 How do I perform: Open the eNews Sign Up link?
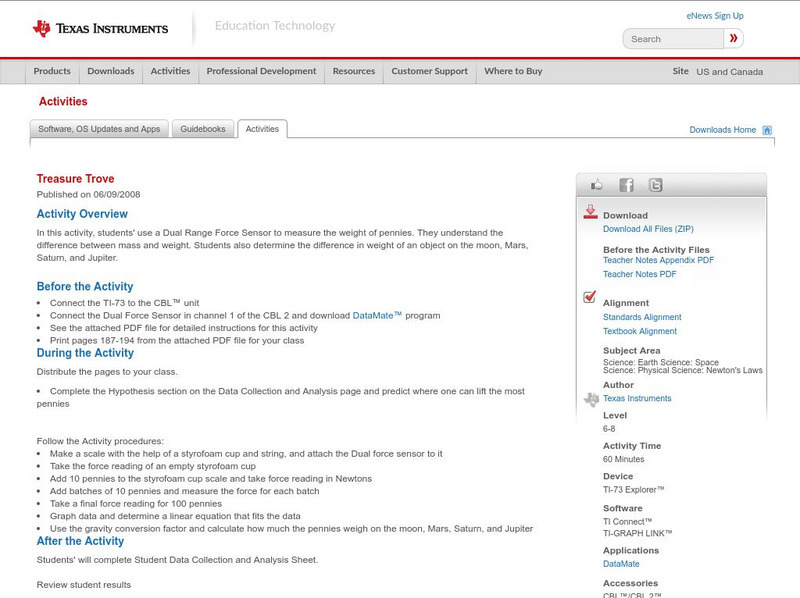click(x=715, y=16)
